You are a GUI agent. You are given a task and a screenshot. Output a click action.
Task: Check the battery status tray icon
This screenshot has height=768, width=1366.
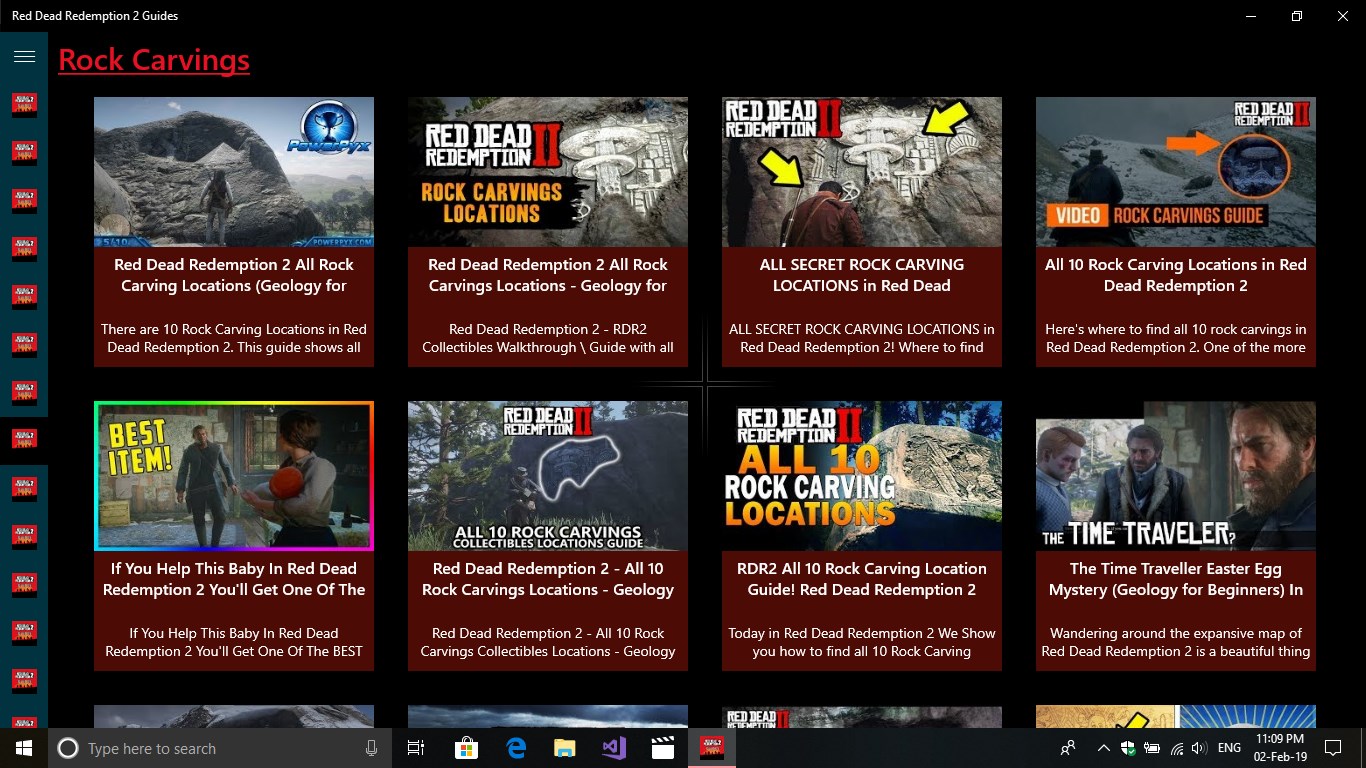[x=1152, y=748]
